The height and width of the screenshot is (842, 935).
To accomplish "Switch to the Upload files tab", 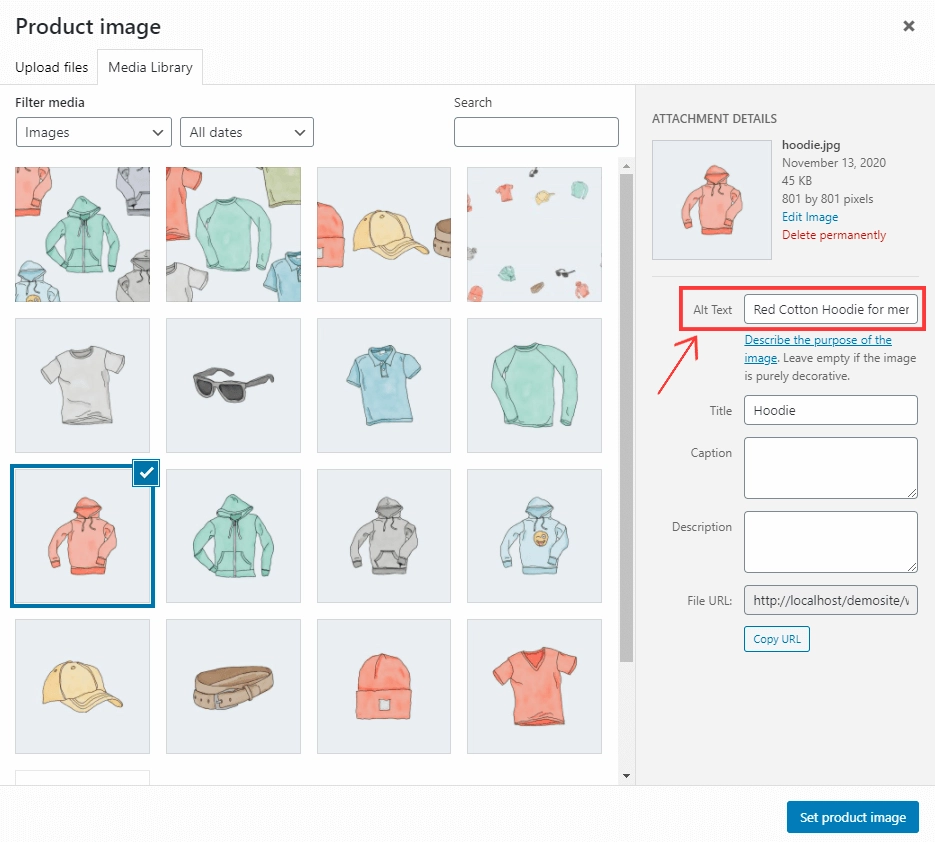I will click(51, 67).
